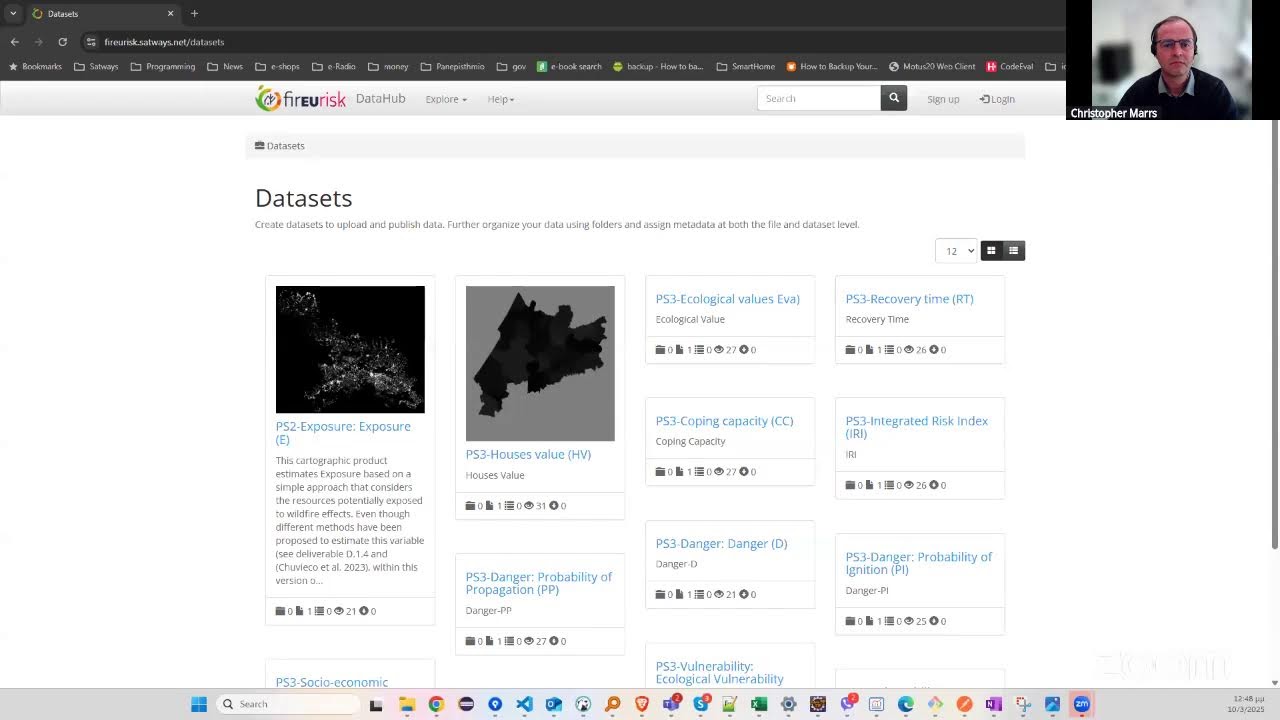Screen dimensions: 1280x720
Task: Open the tab search chevron in Chrome
Action: [13, 13]
